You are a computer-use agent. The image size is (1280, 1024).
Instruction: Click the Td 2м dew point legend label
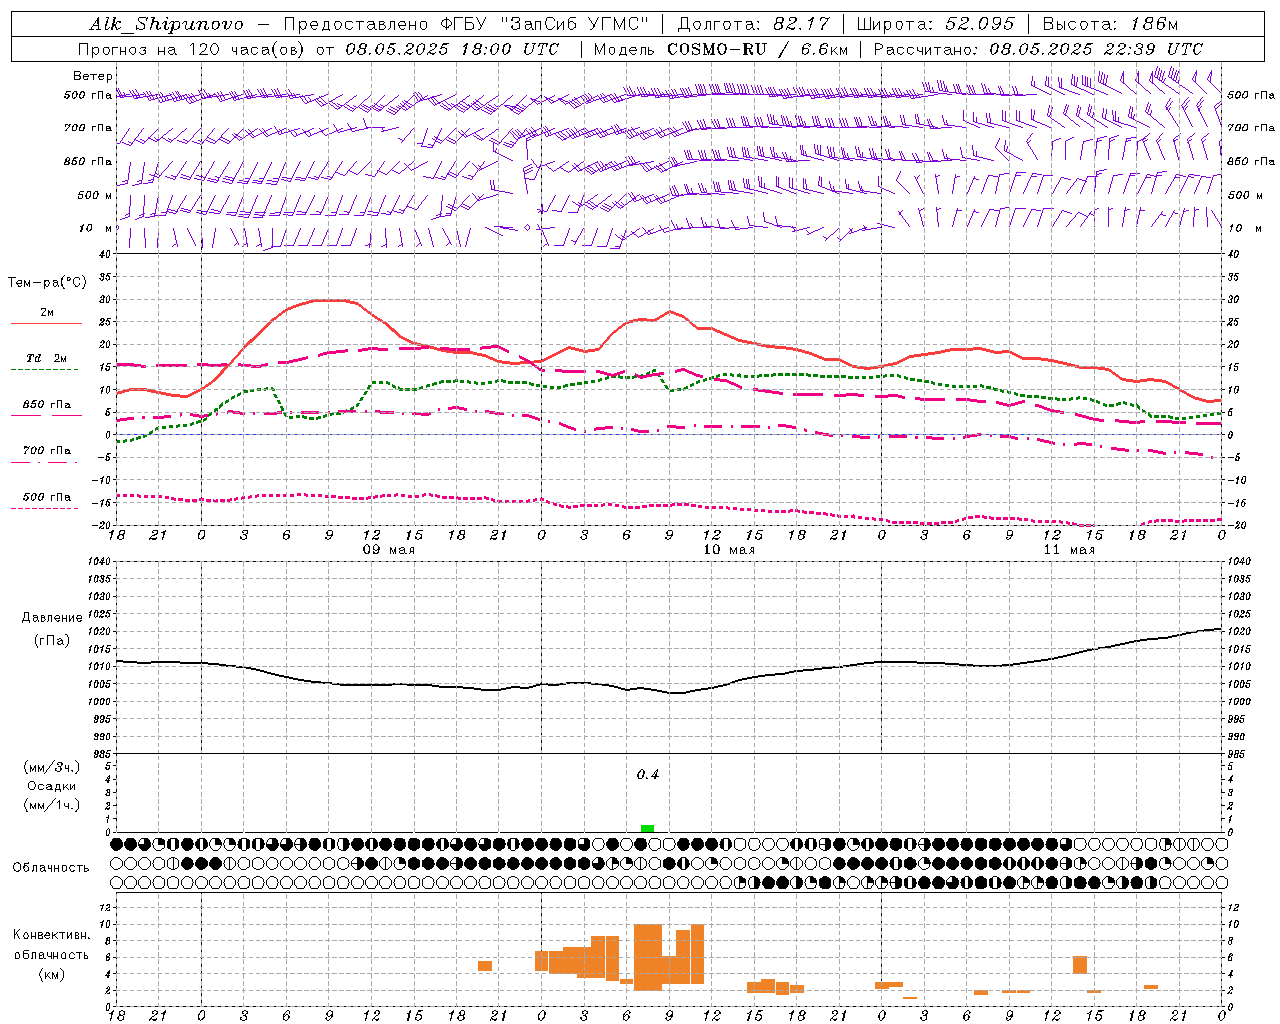point(47,358)
